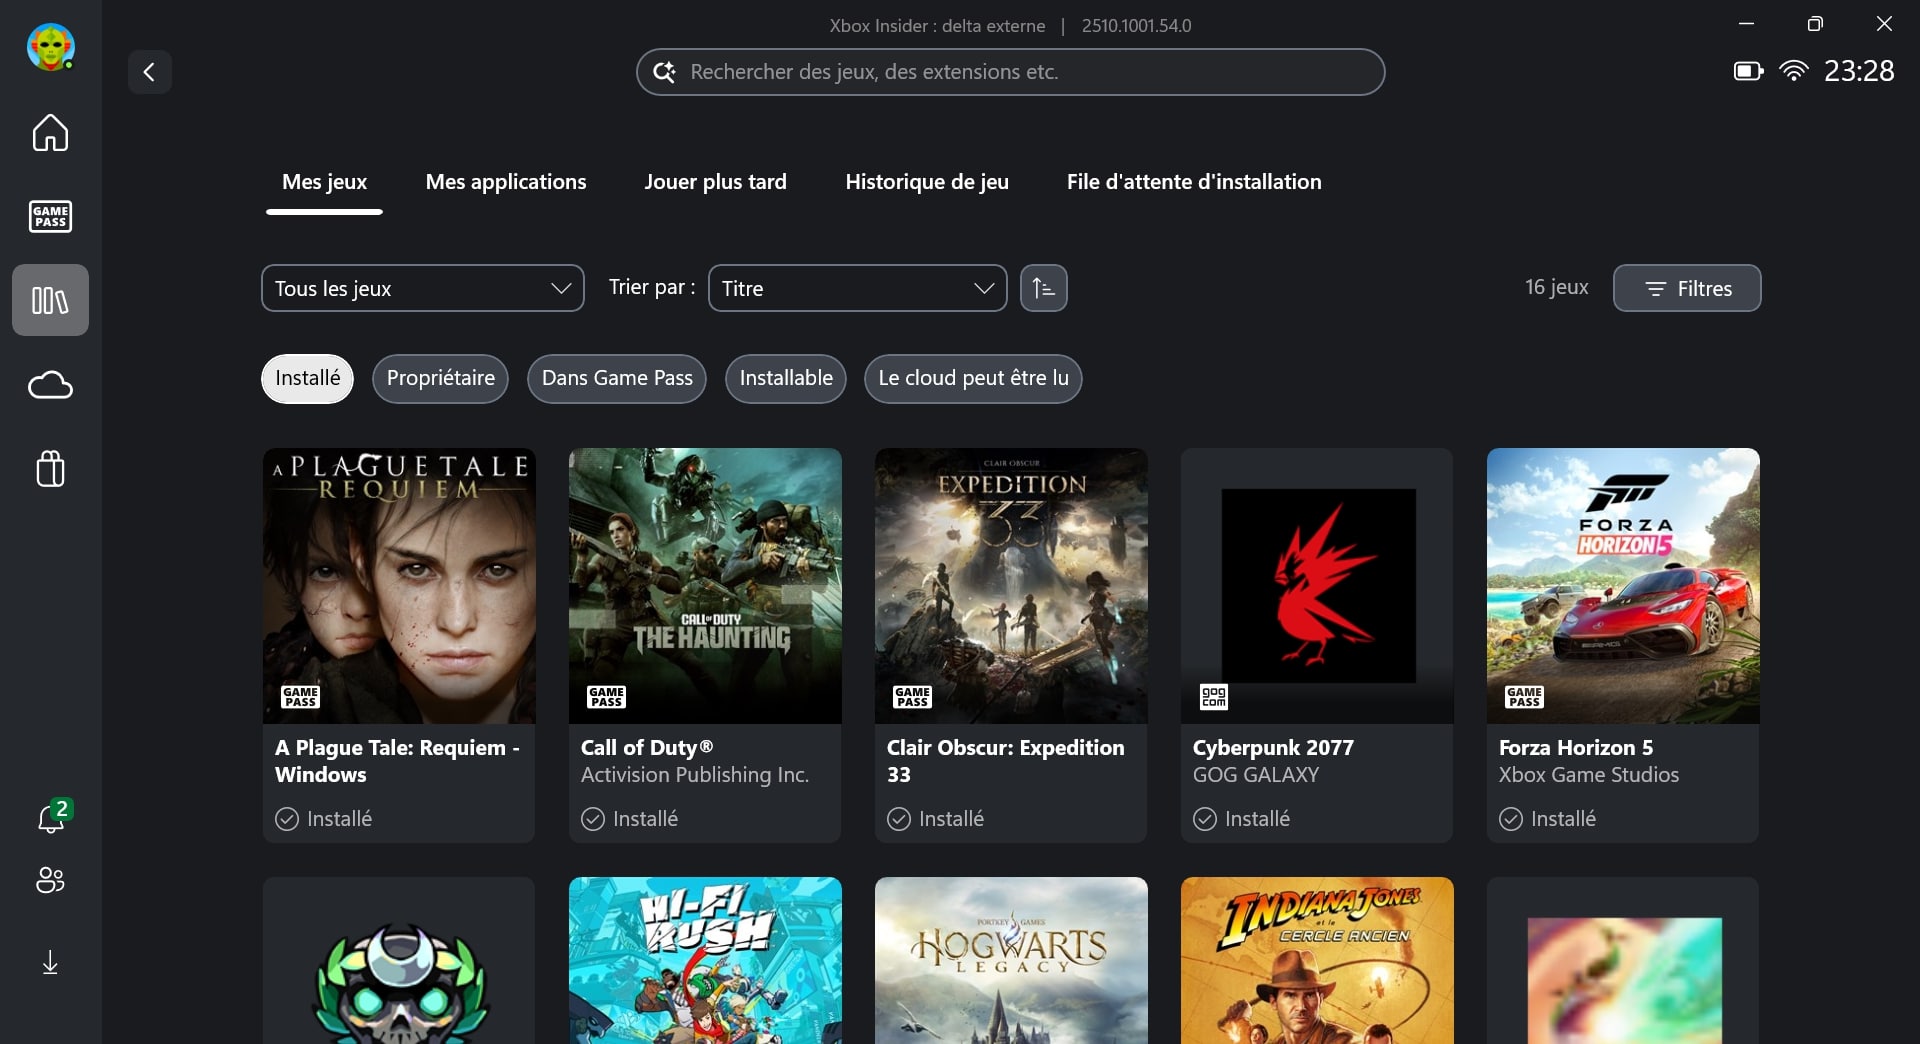
Task: Click the game search field
Action: pyautogui.click(x=1010, y=72)
